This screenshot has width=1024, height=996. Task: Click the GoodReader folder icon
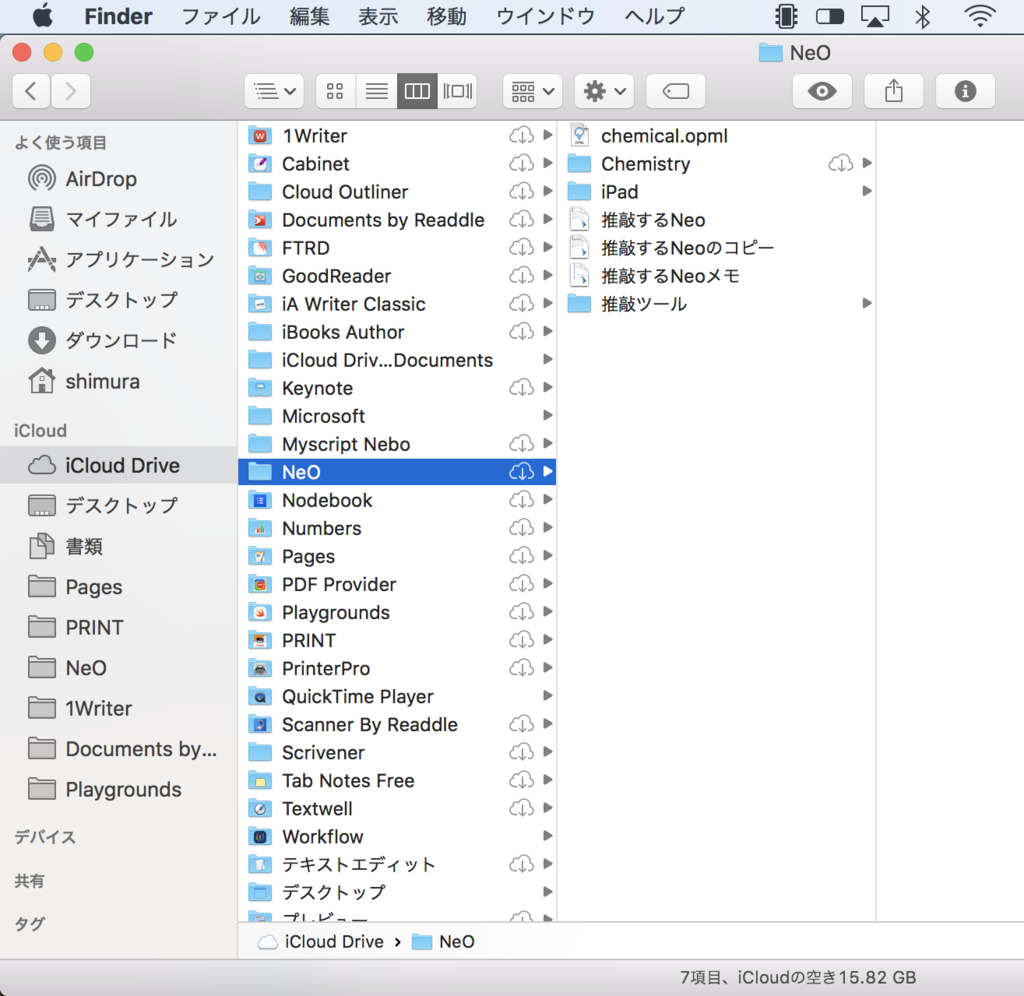click(260, 276)
